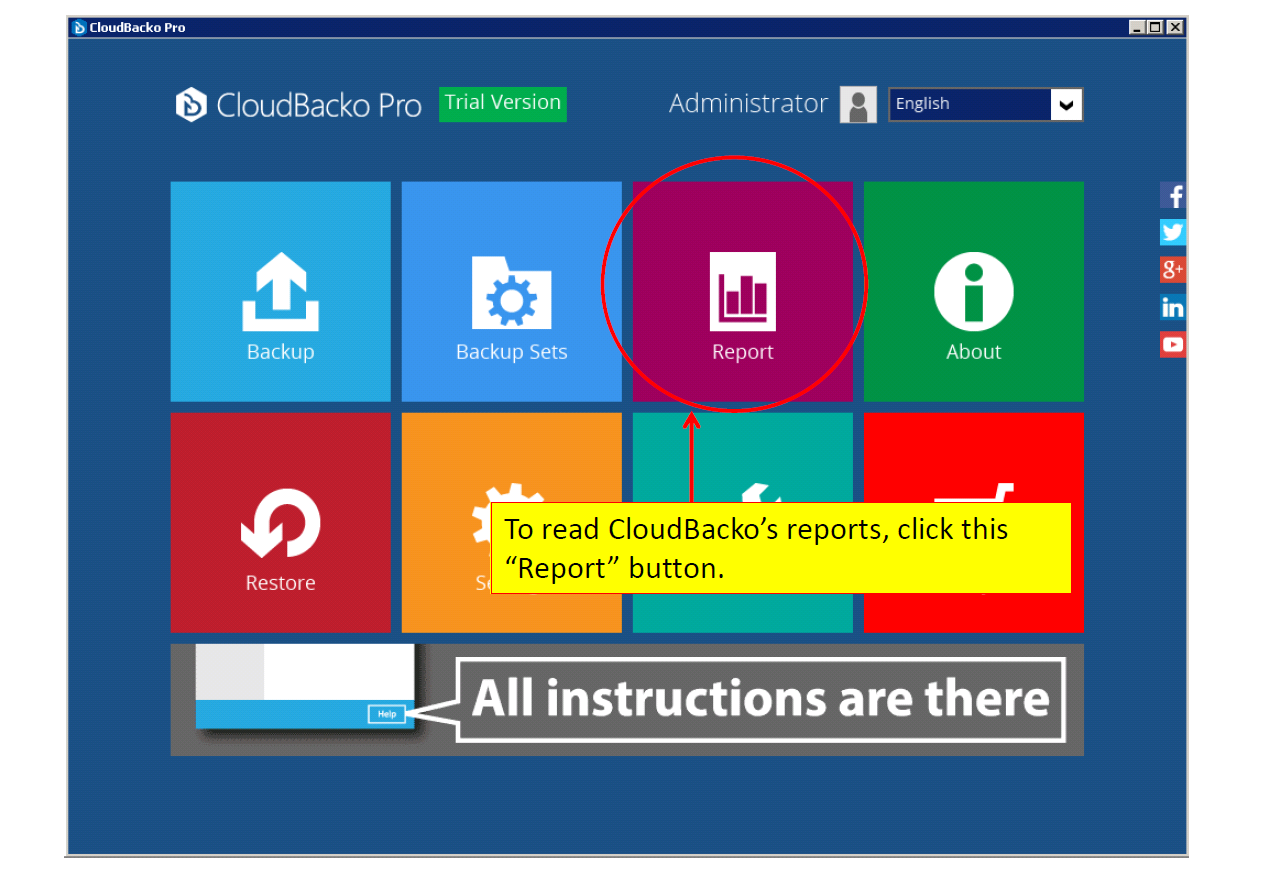This screenshot has height=886, width=1272.
Task: Open the LinkedIn social icon
Action: [x=1172, y=307]
